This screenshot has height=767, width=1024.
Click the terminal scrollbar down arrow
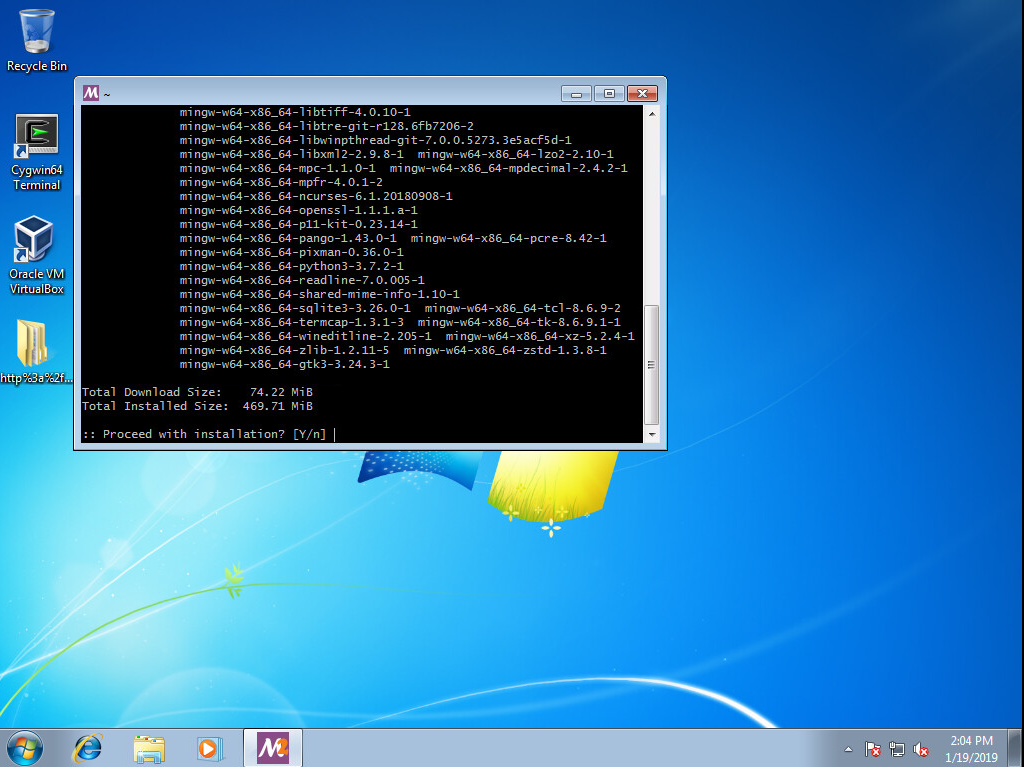pos(652,435)
